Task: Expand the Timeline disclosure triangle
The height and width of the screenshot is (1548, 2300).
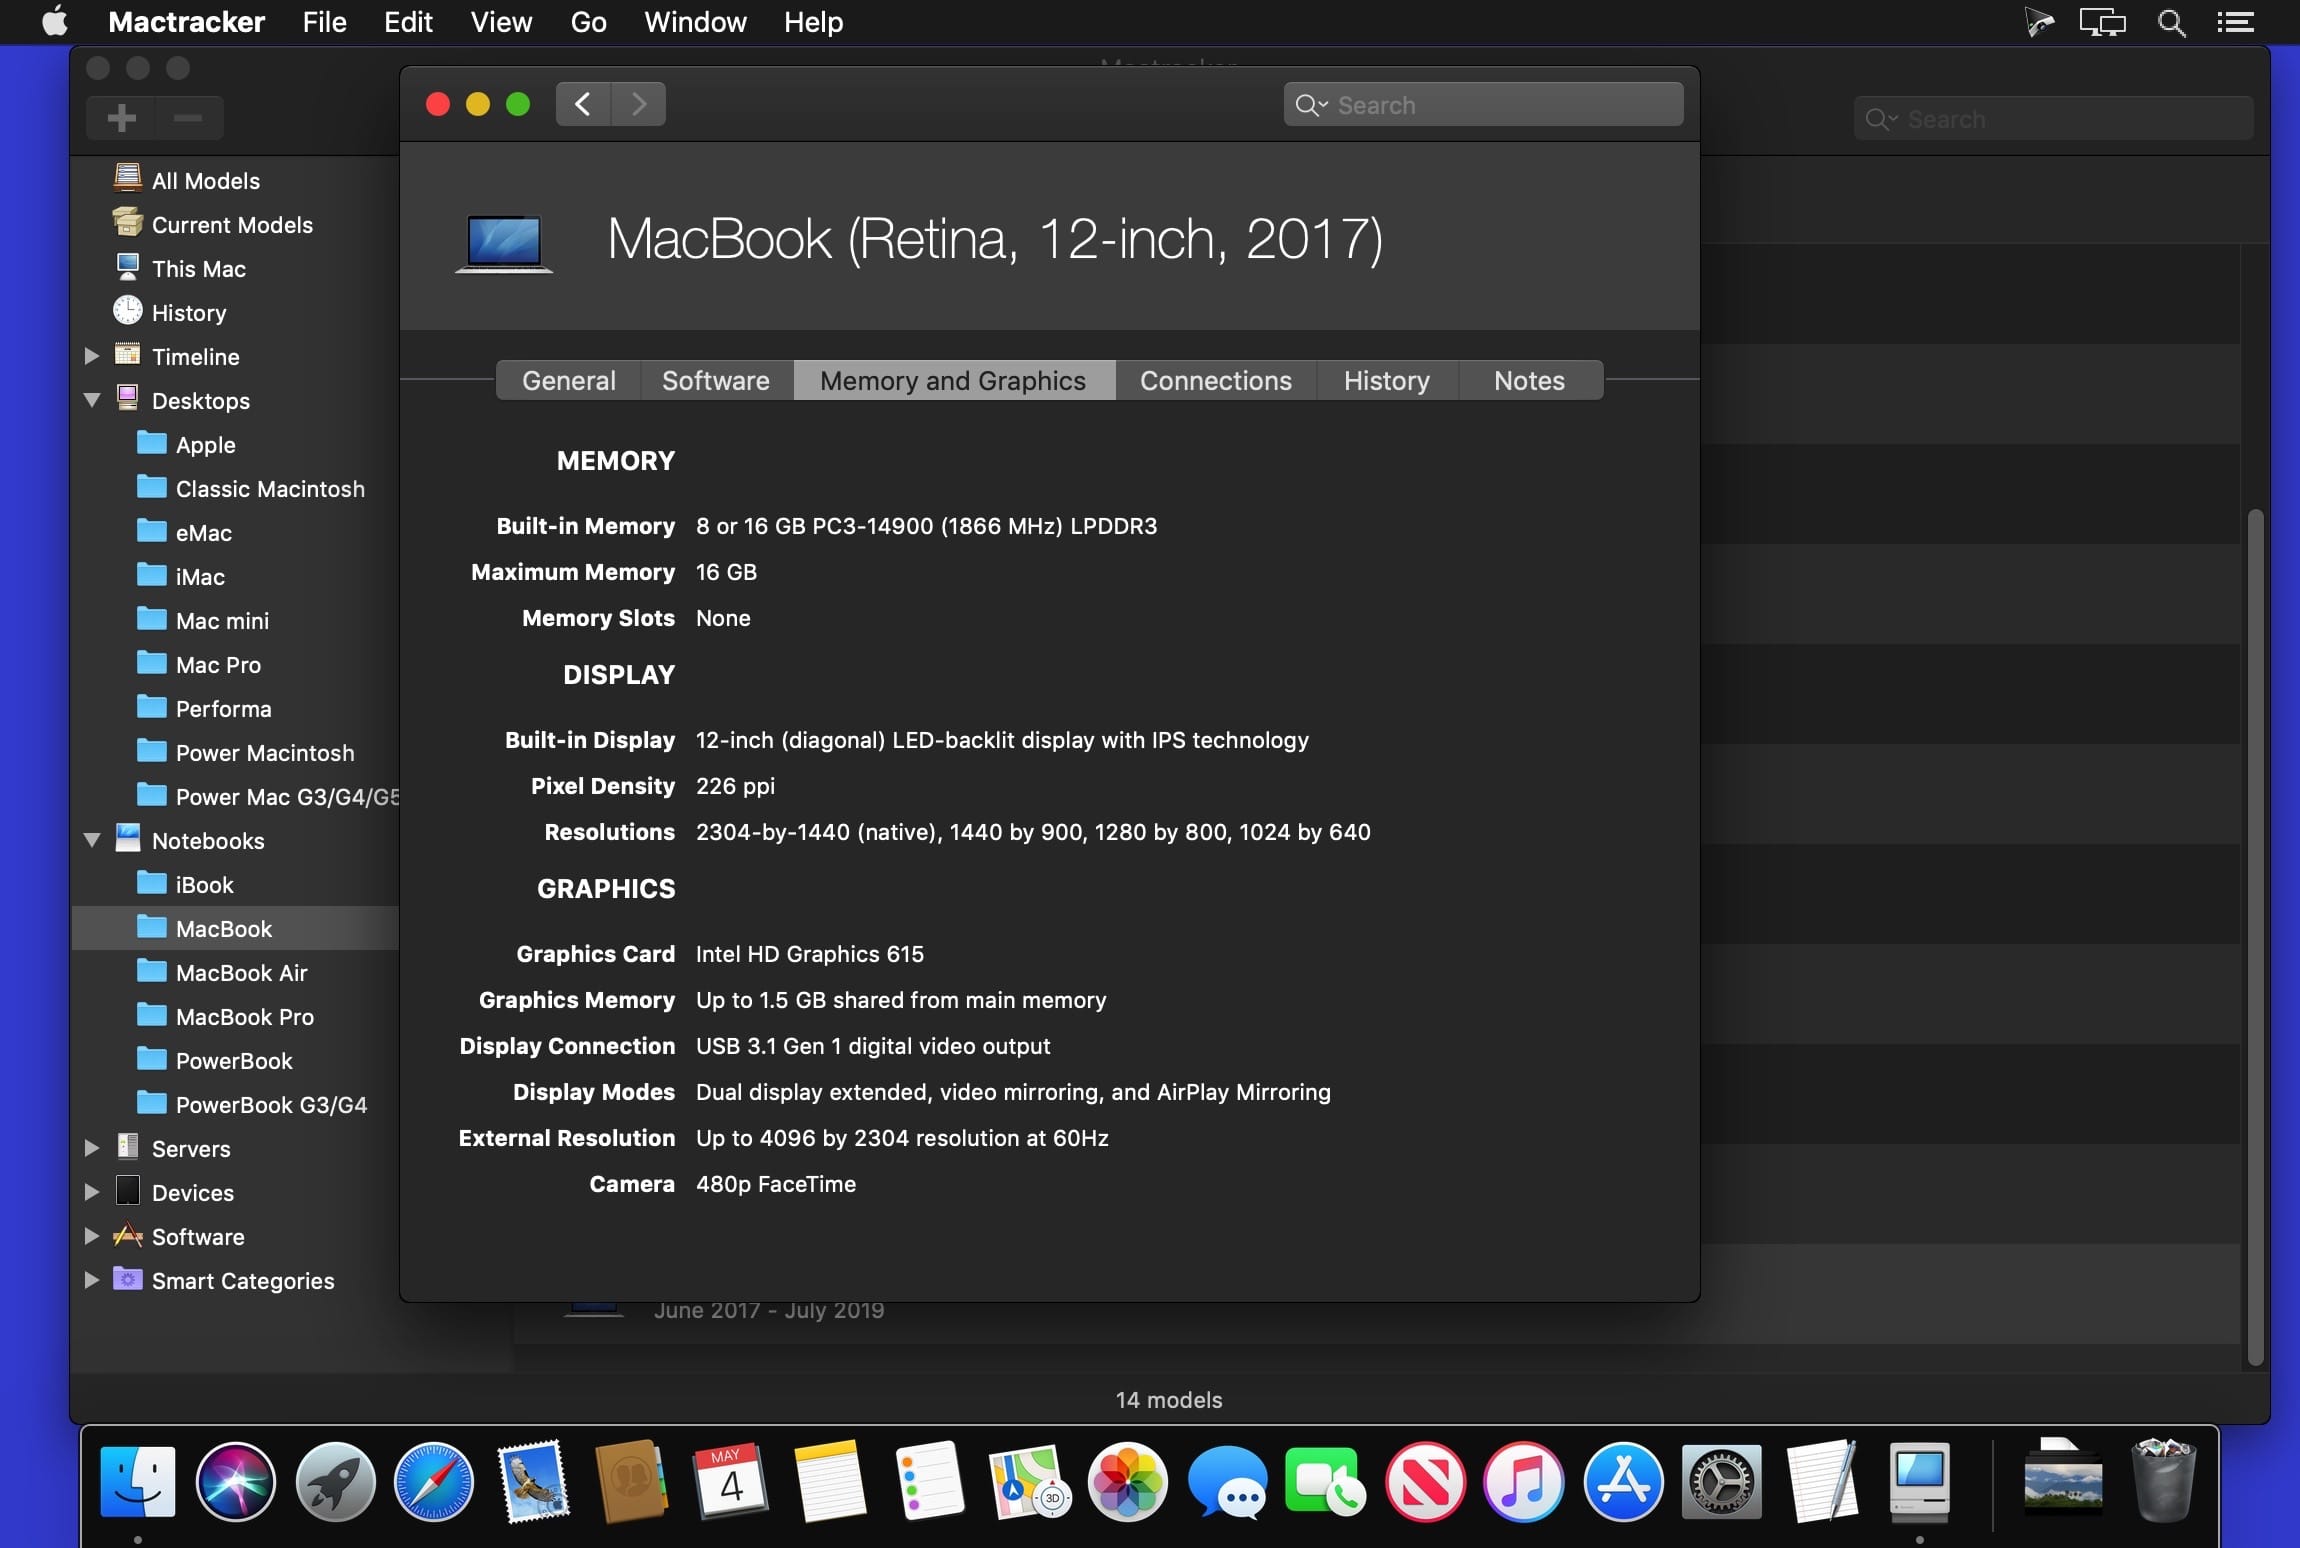Action: [x=92, y=357]
